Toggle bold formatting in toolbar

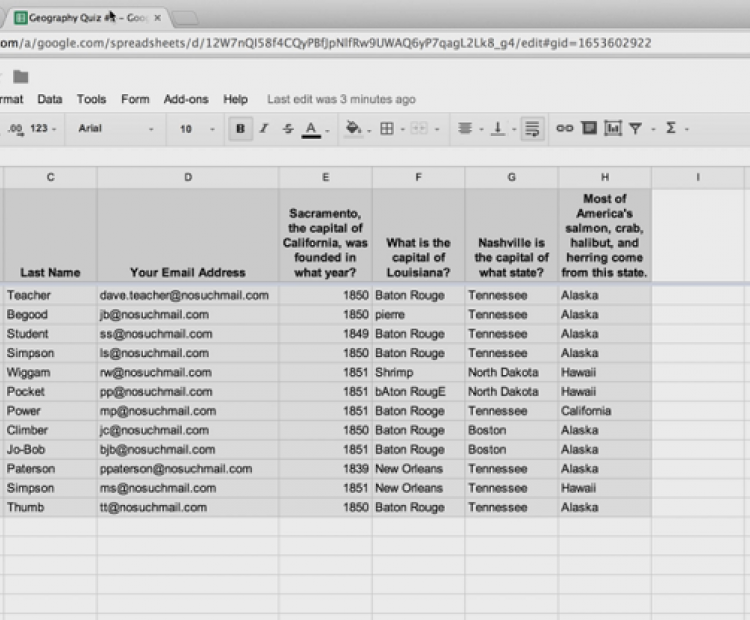240,129
